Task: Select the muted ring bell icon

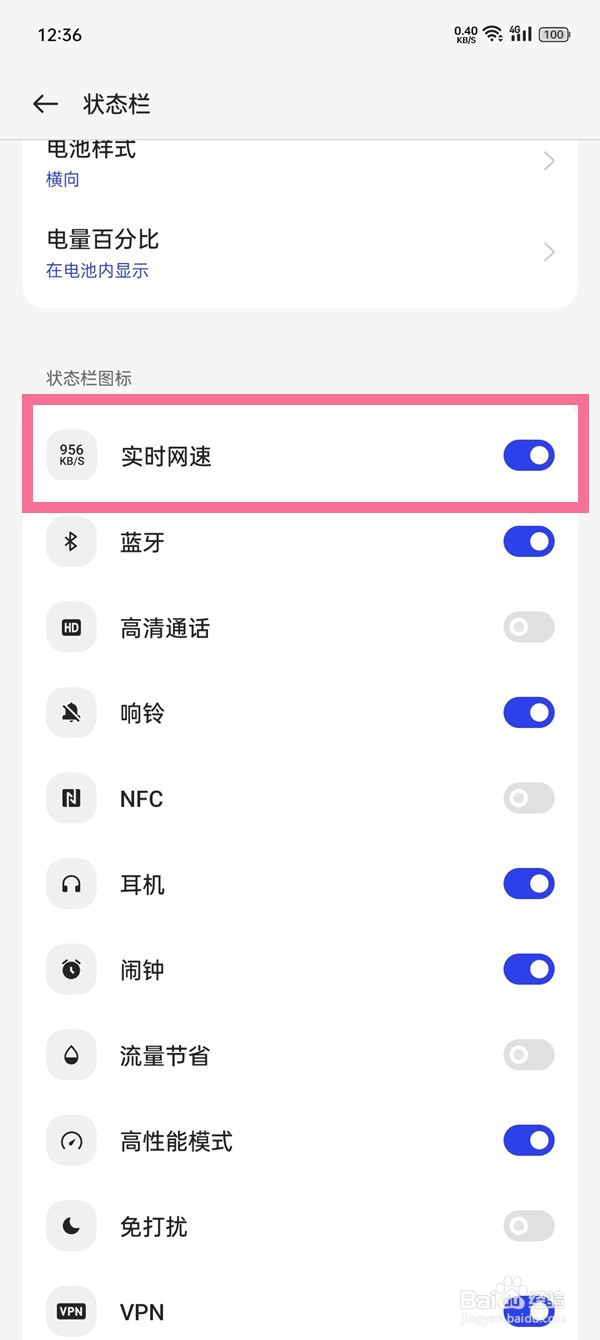Action: tap(71, 712)
